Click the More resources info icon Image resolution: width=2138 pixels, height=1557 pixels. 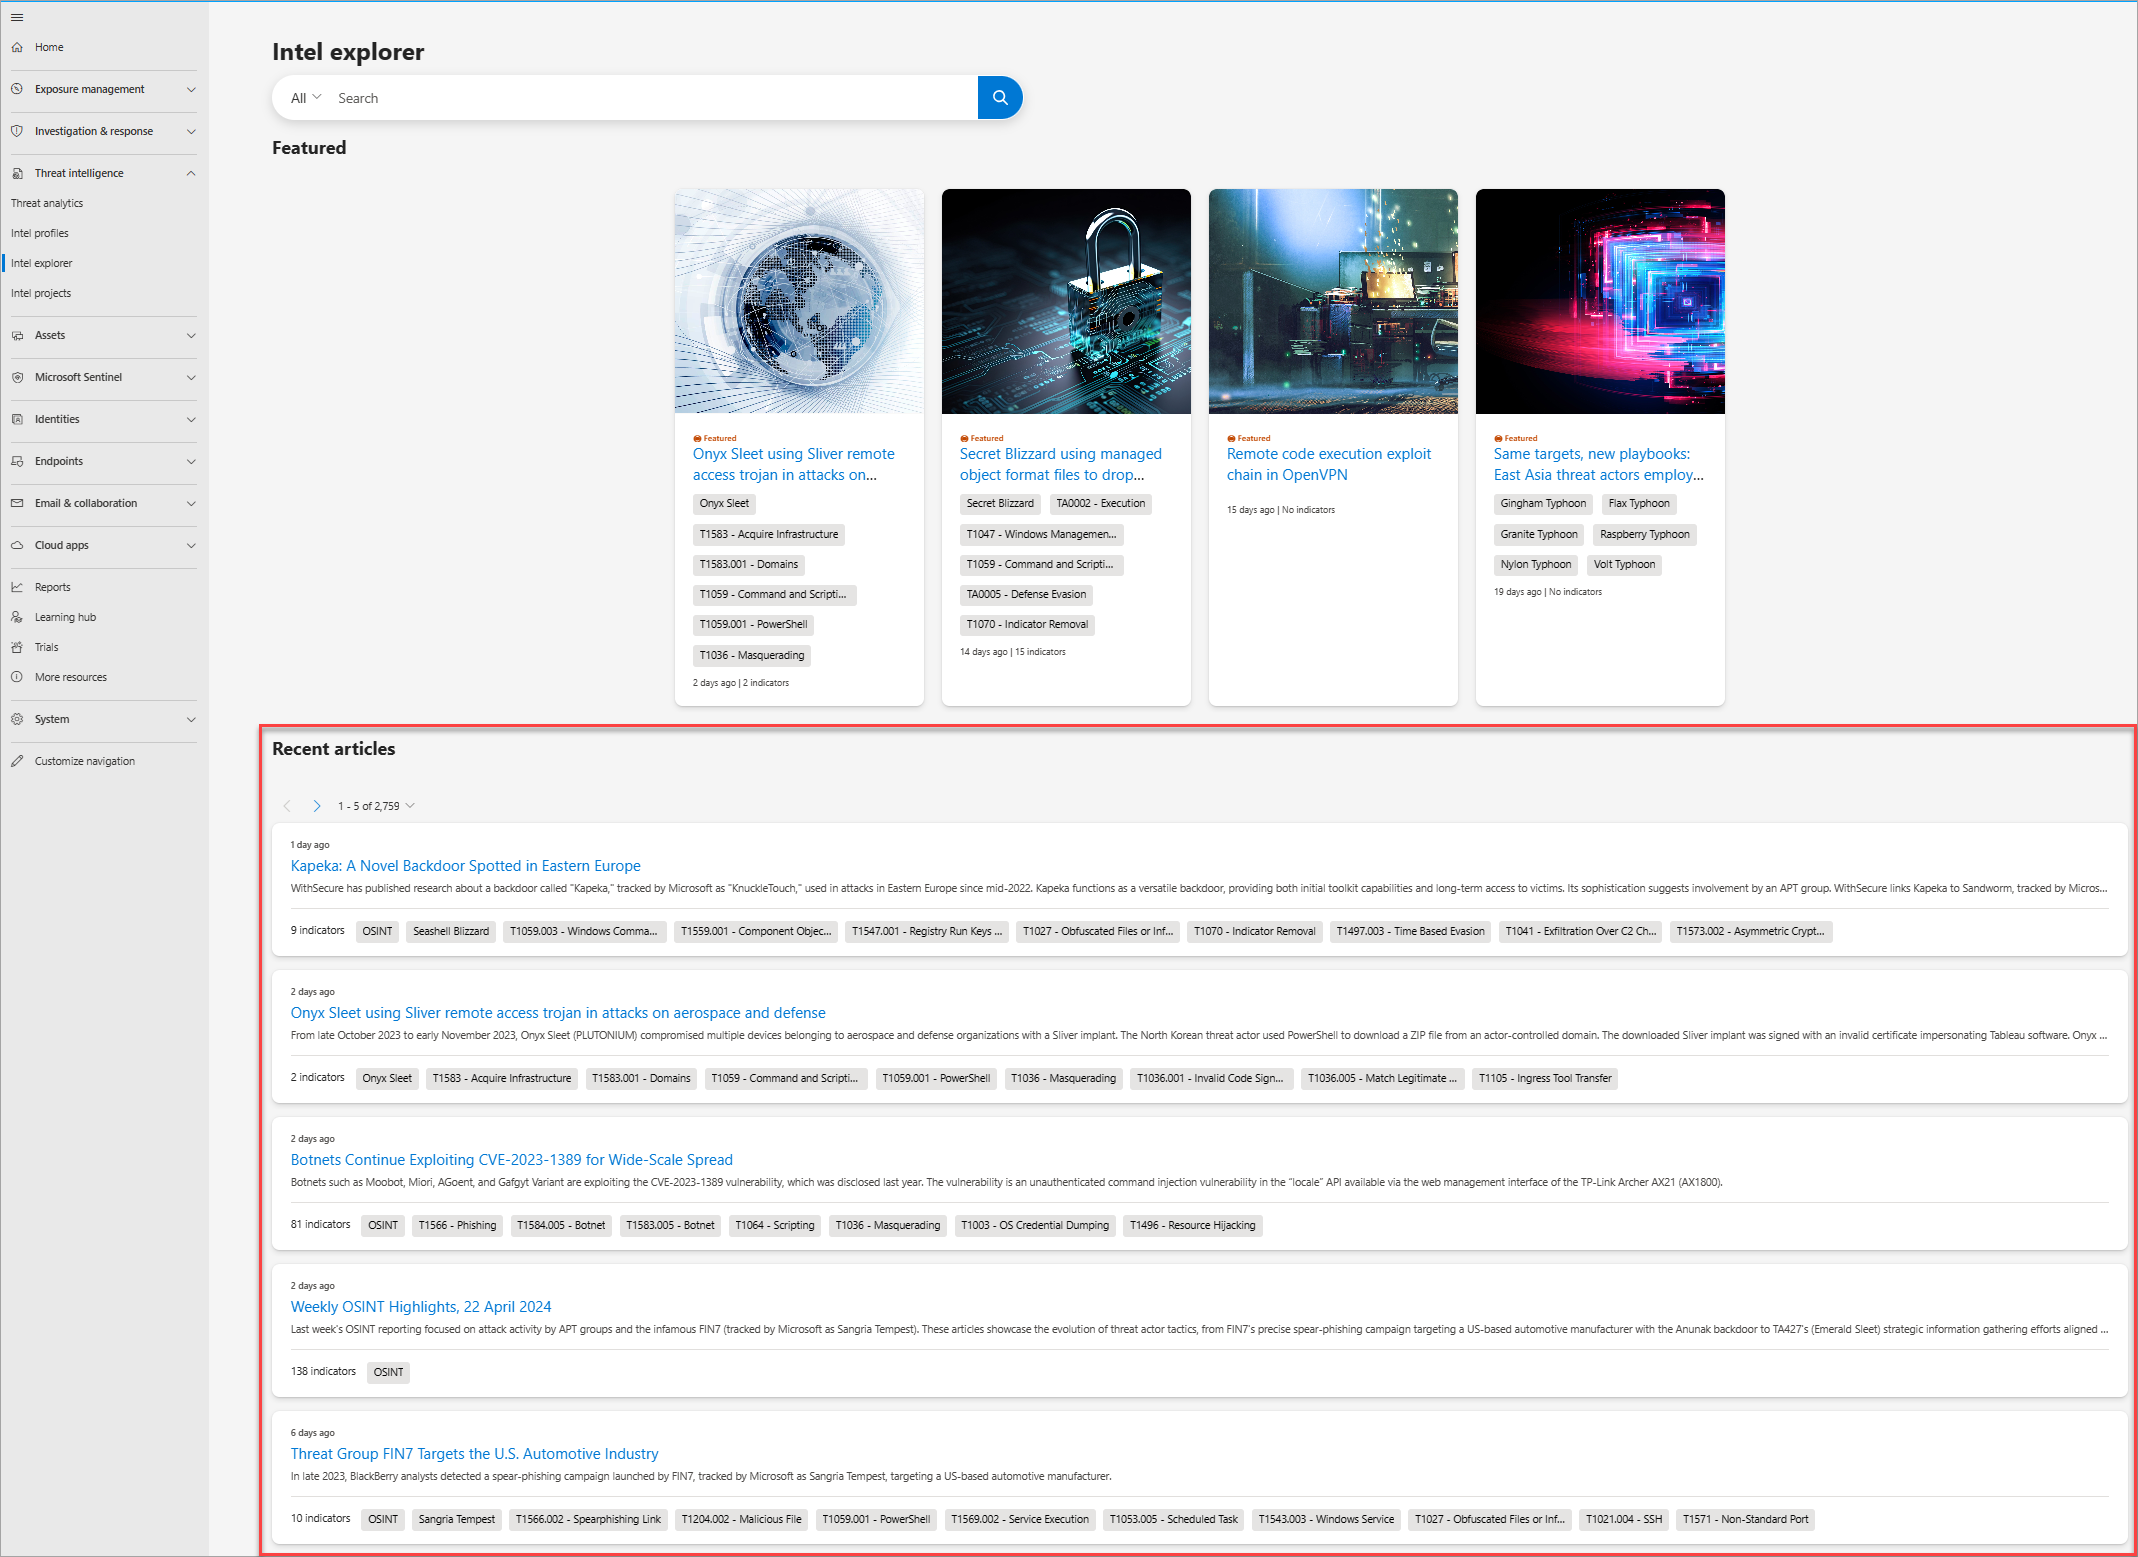click(17, 677)
